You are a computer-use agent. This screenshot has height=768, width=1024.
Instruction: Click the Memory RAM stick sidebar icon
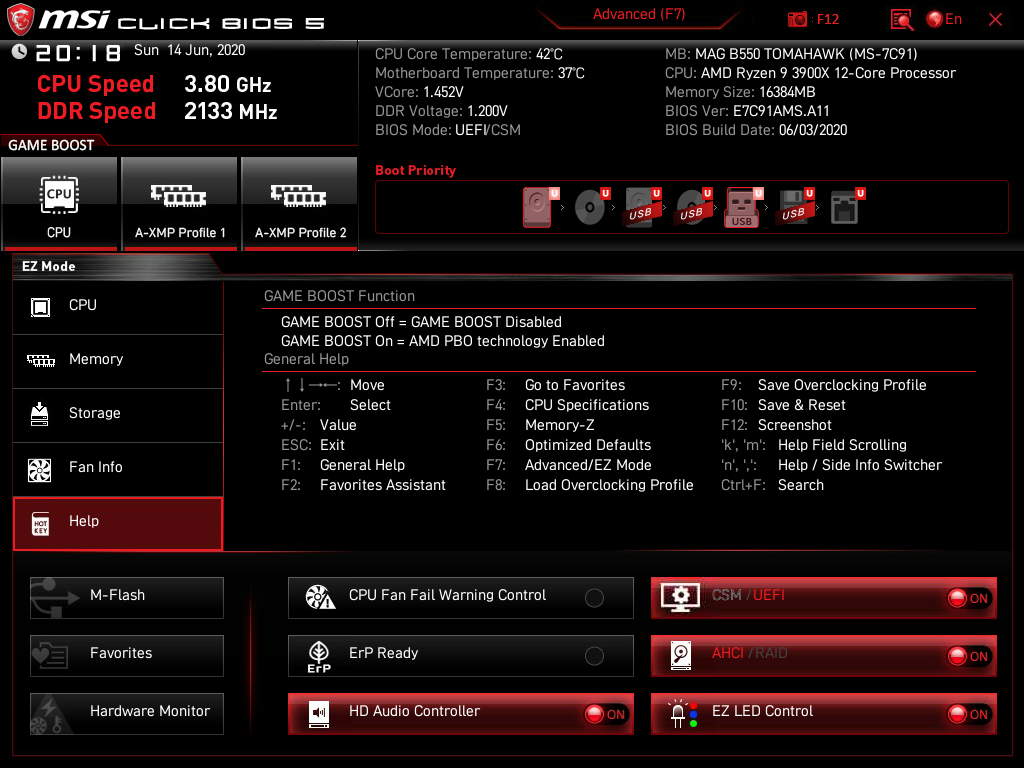[x=40, y=360]
